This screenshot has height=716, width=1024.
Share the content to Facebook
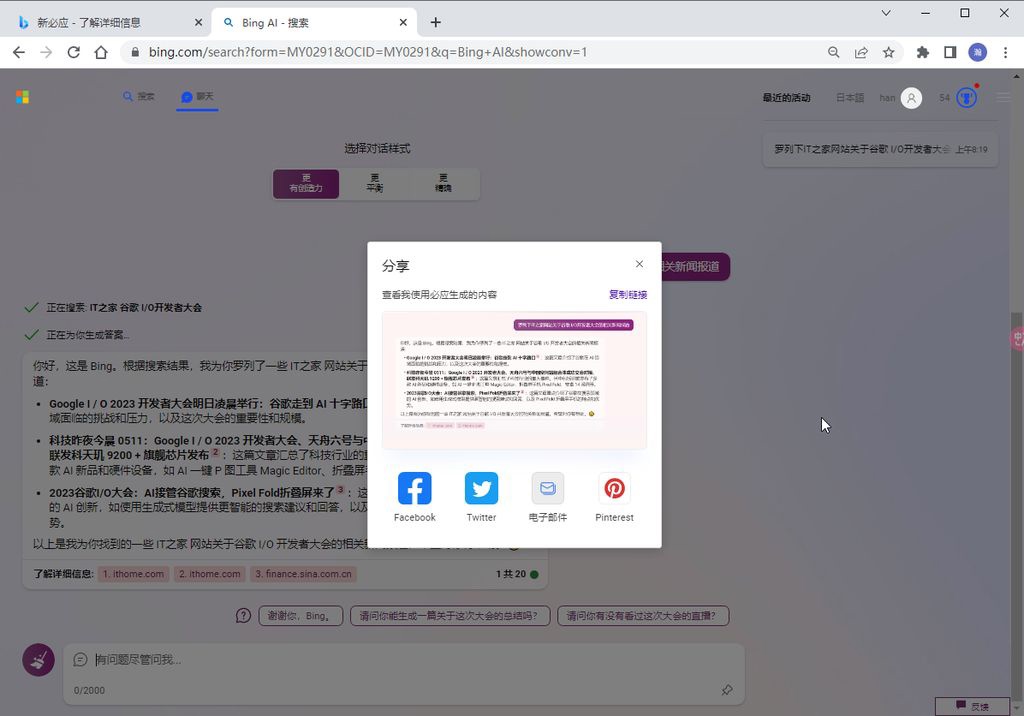[414, 489]
